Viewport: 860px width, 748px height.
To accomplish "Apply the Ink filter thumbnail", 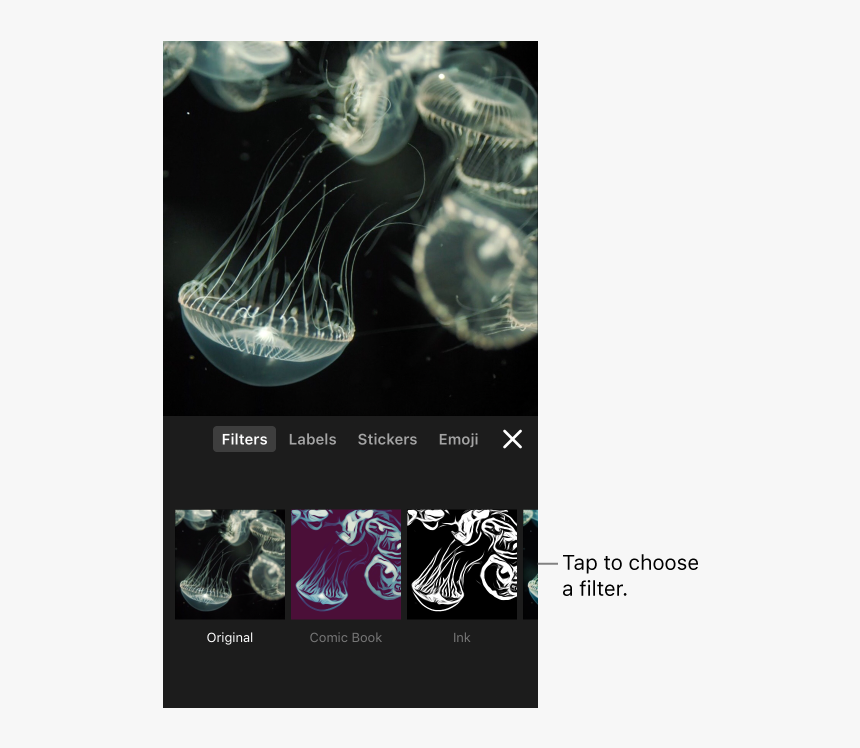I will (462, 564).
